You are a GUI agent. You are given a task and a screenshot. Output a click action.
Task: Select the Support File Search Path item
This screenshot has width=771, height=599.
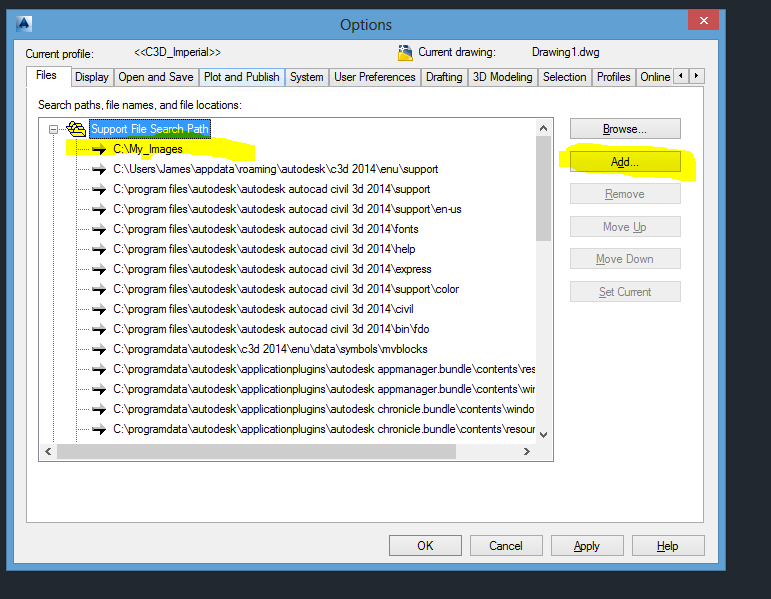coord(150,129)
